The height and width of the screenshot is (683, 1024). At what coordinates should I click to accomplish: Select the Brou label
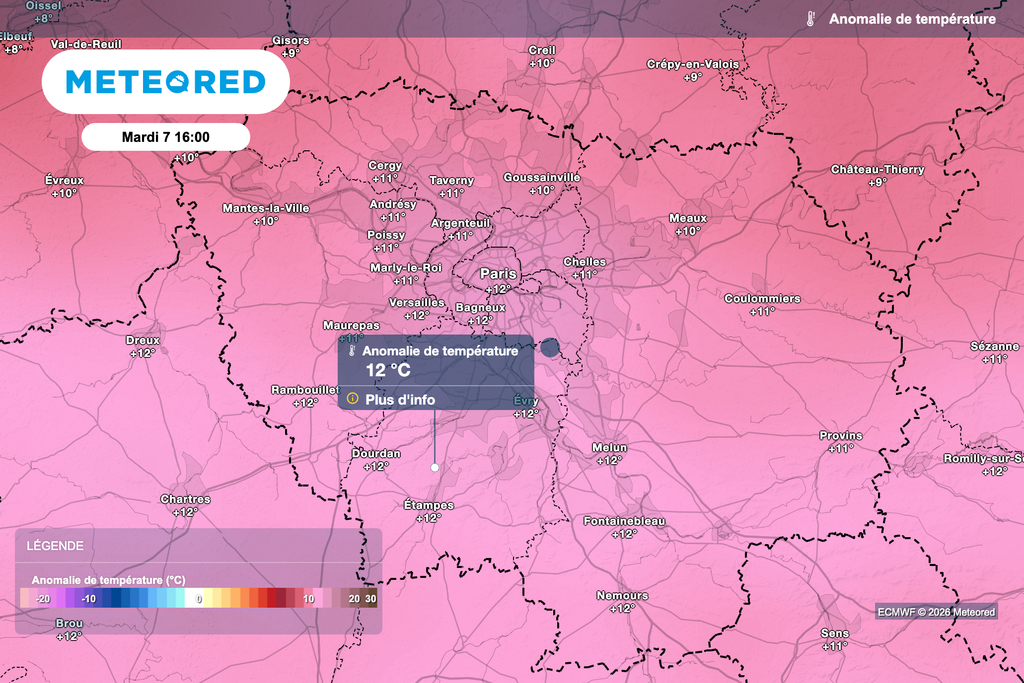[x=69, y=624]
